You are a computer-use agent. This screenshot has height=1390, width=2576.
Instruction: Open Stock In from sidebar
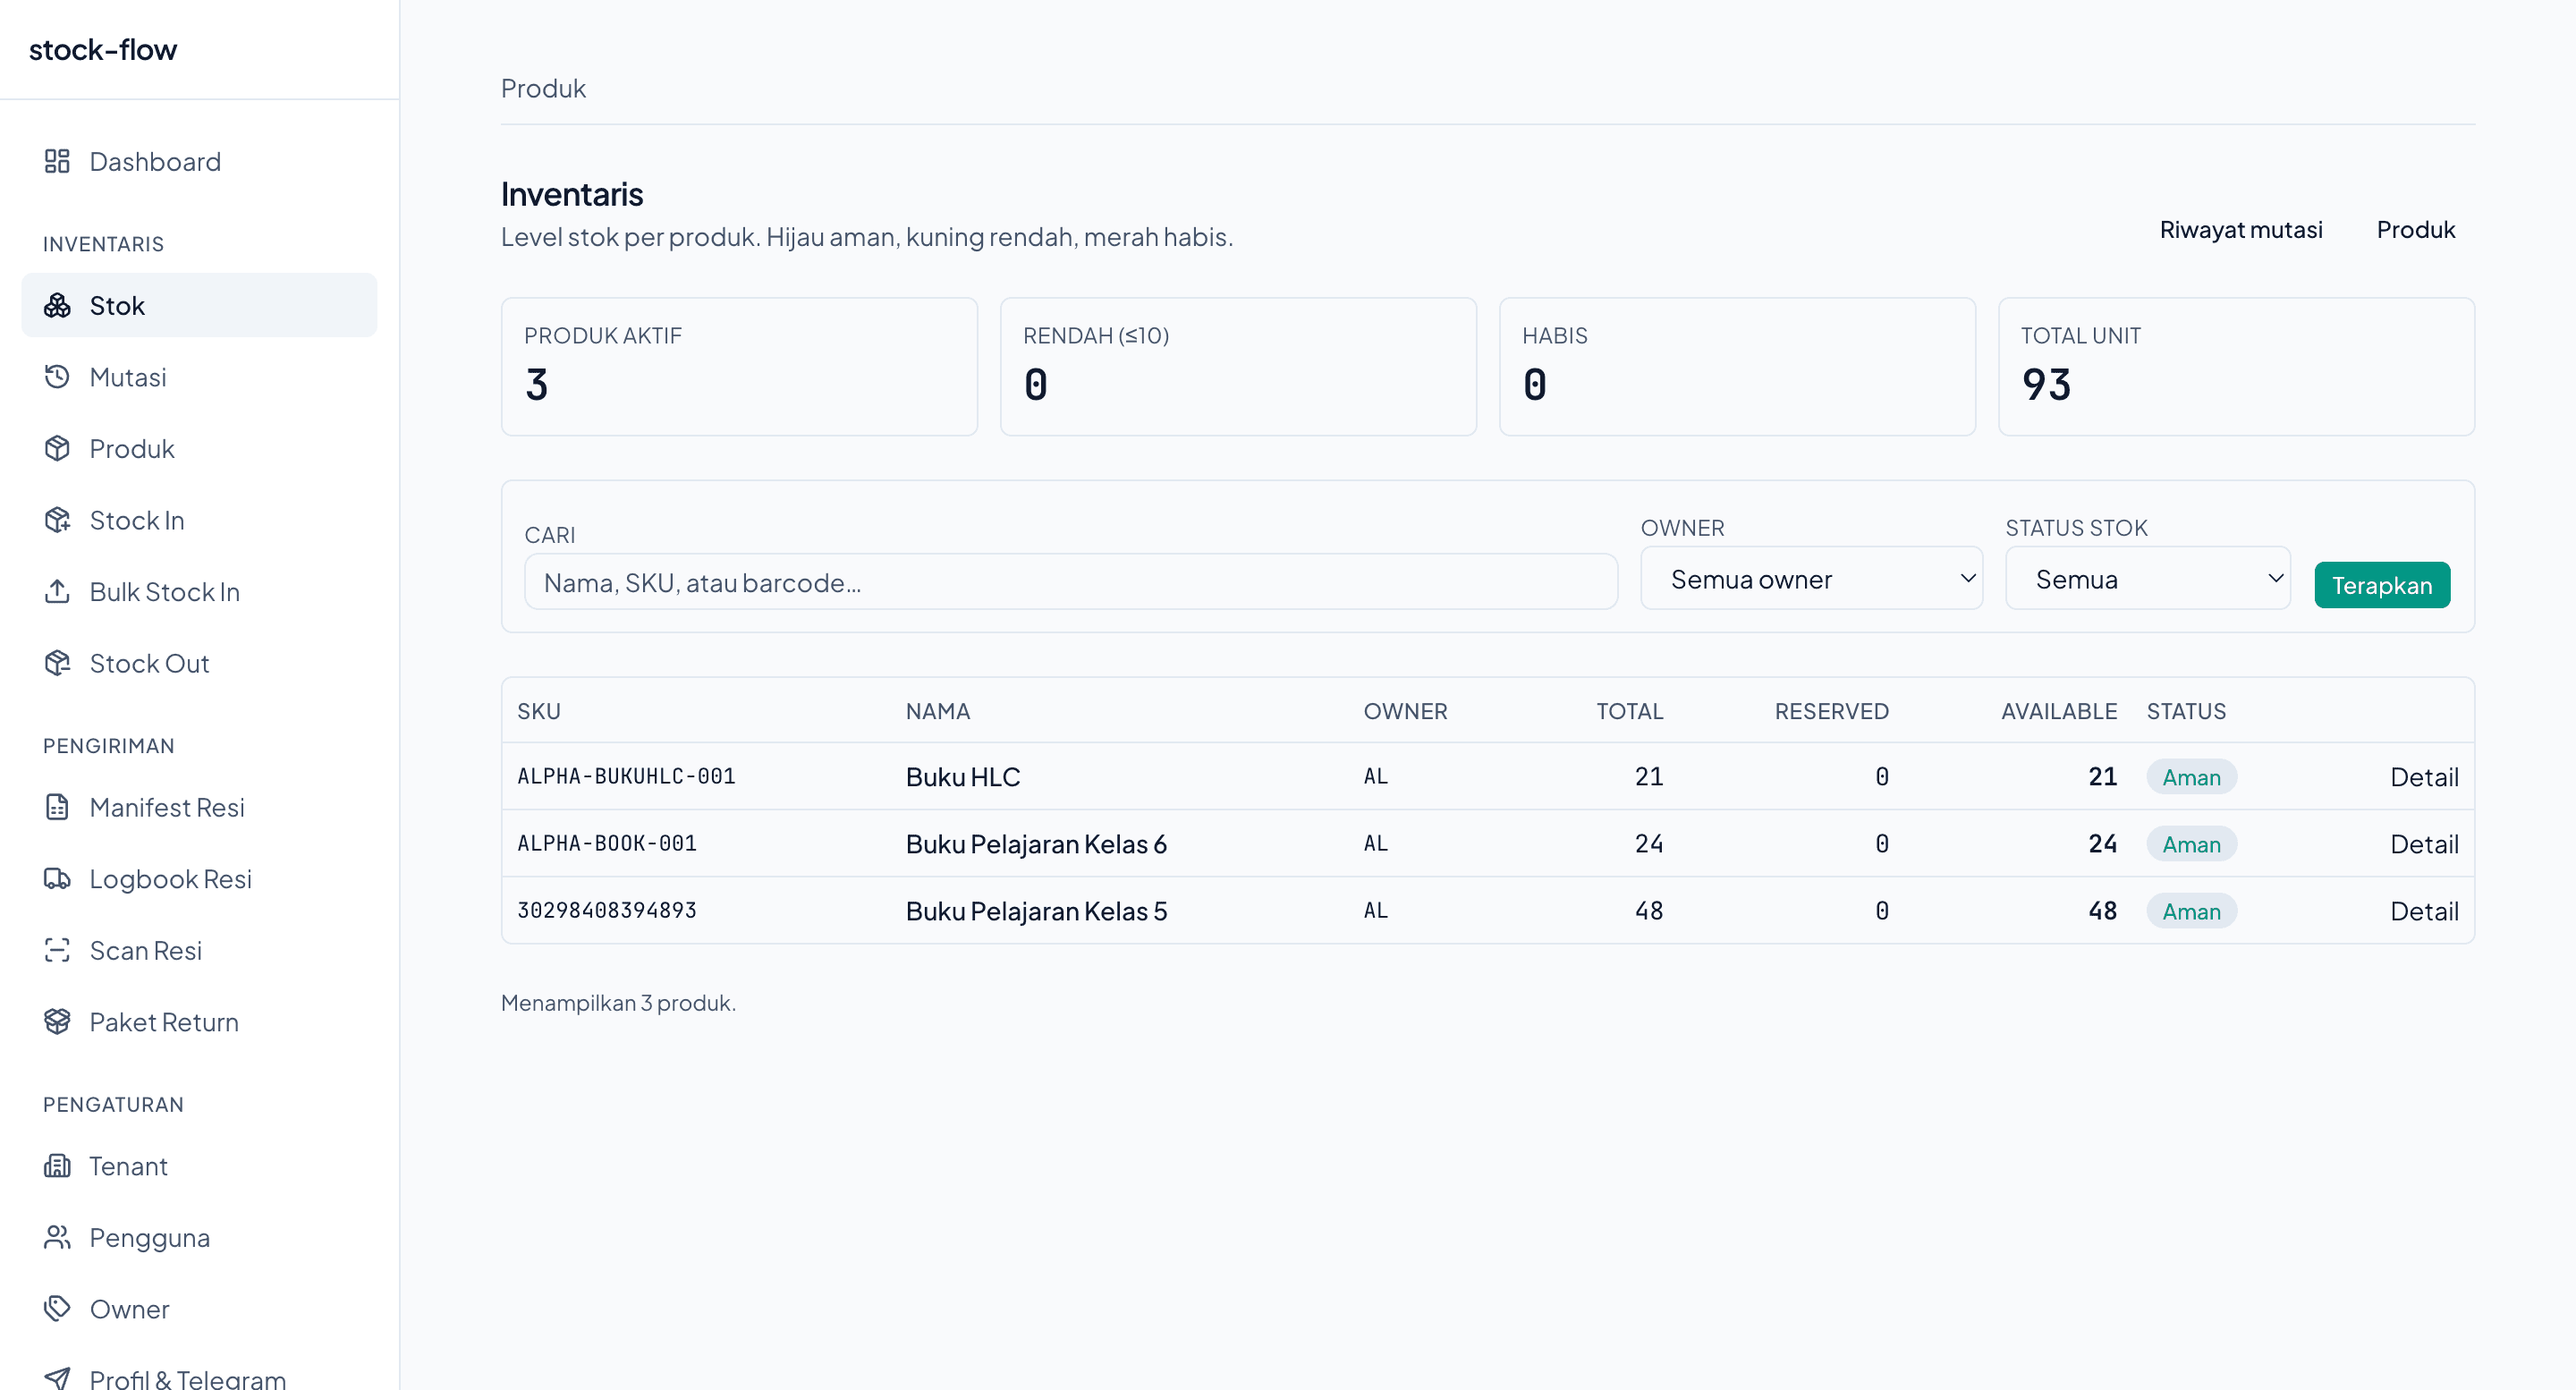199,520
